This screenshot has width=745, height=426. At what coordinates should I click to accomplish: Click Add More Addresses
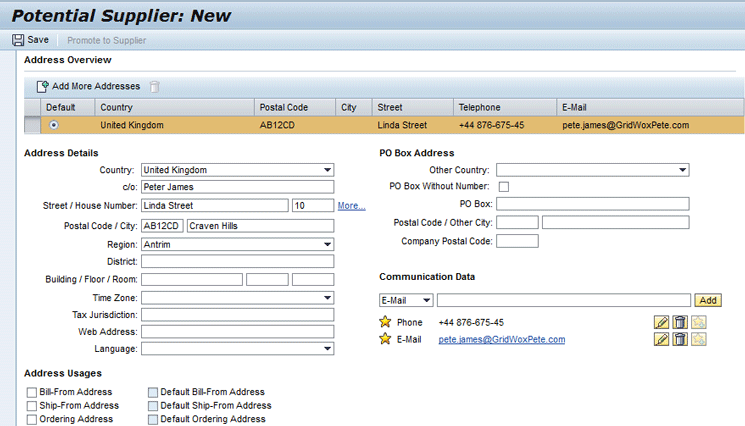[x=89, y=86]
